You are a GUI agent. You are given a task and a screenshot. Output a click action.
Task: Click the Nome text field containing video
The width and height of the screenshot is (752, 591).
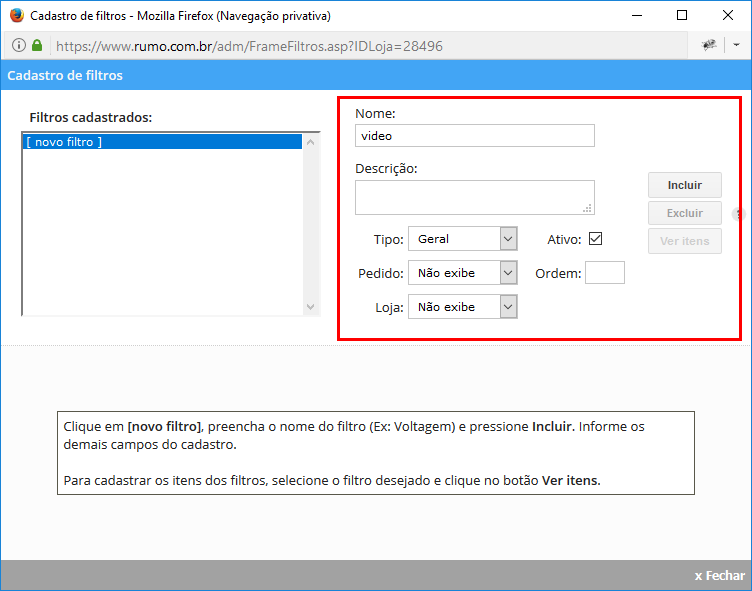coord(475,136)
